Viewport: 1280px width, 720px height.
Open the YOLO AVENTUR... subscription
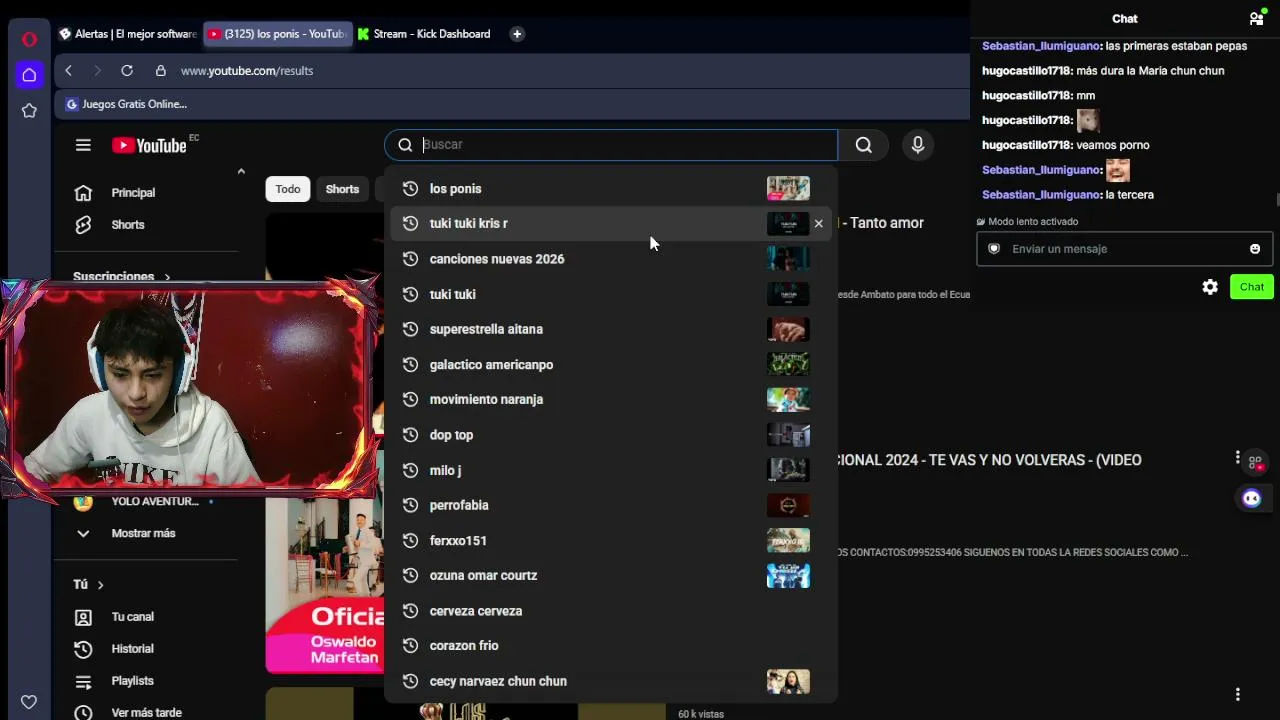click(x=155, y=502)
